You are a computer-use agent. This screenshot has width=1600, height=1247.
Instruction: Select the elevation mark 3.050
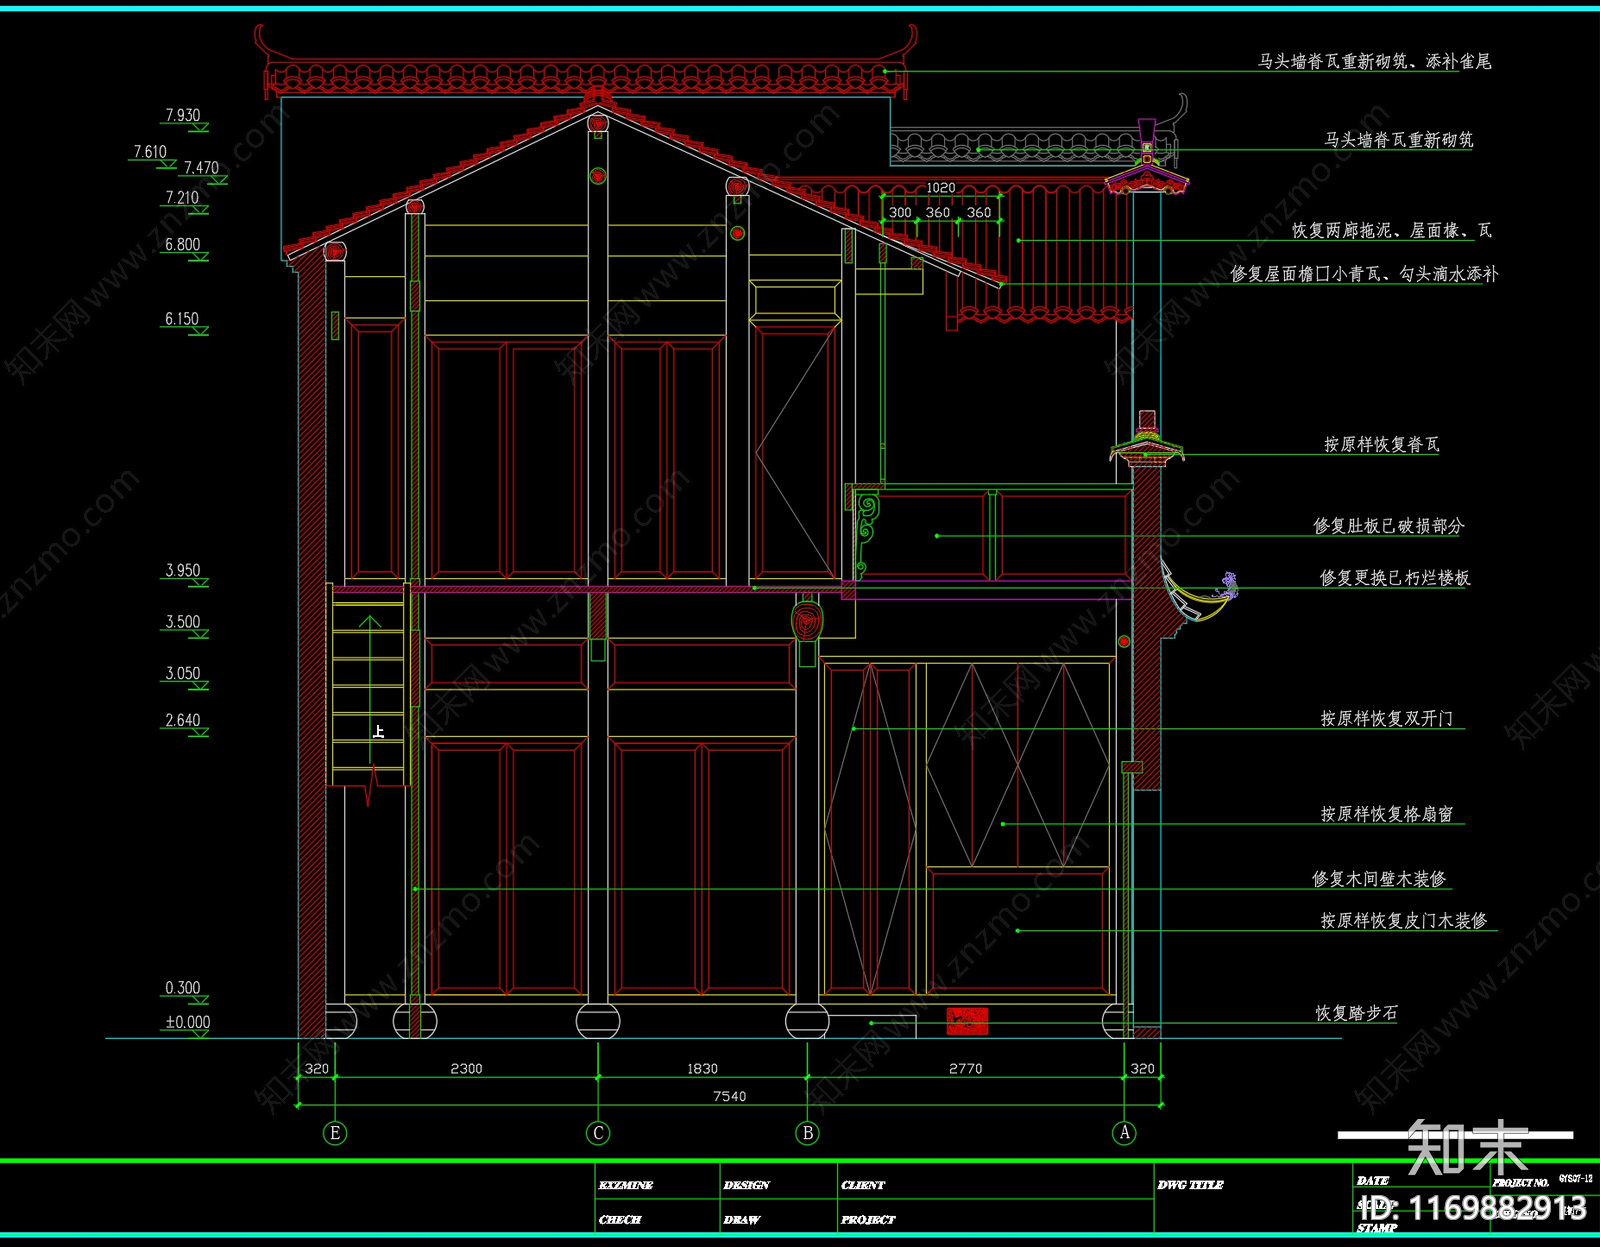183,674
